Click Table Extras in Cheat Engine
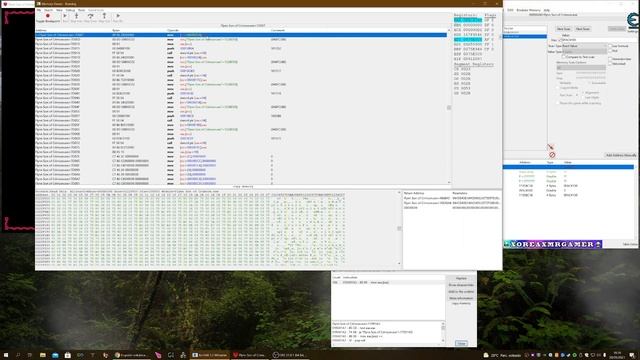 coord(630,244)
